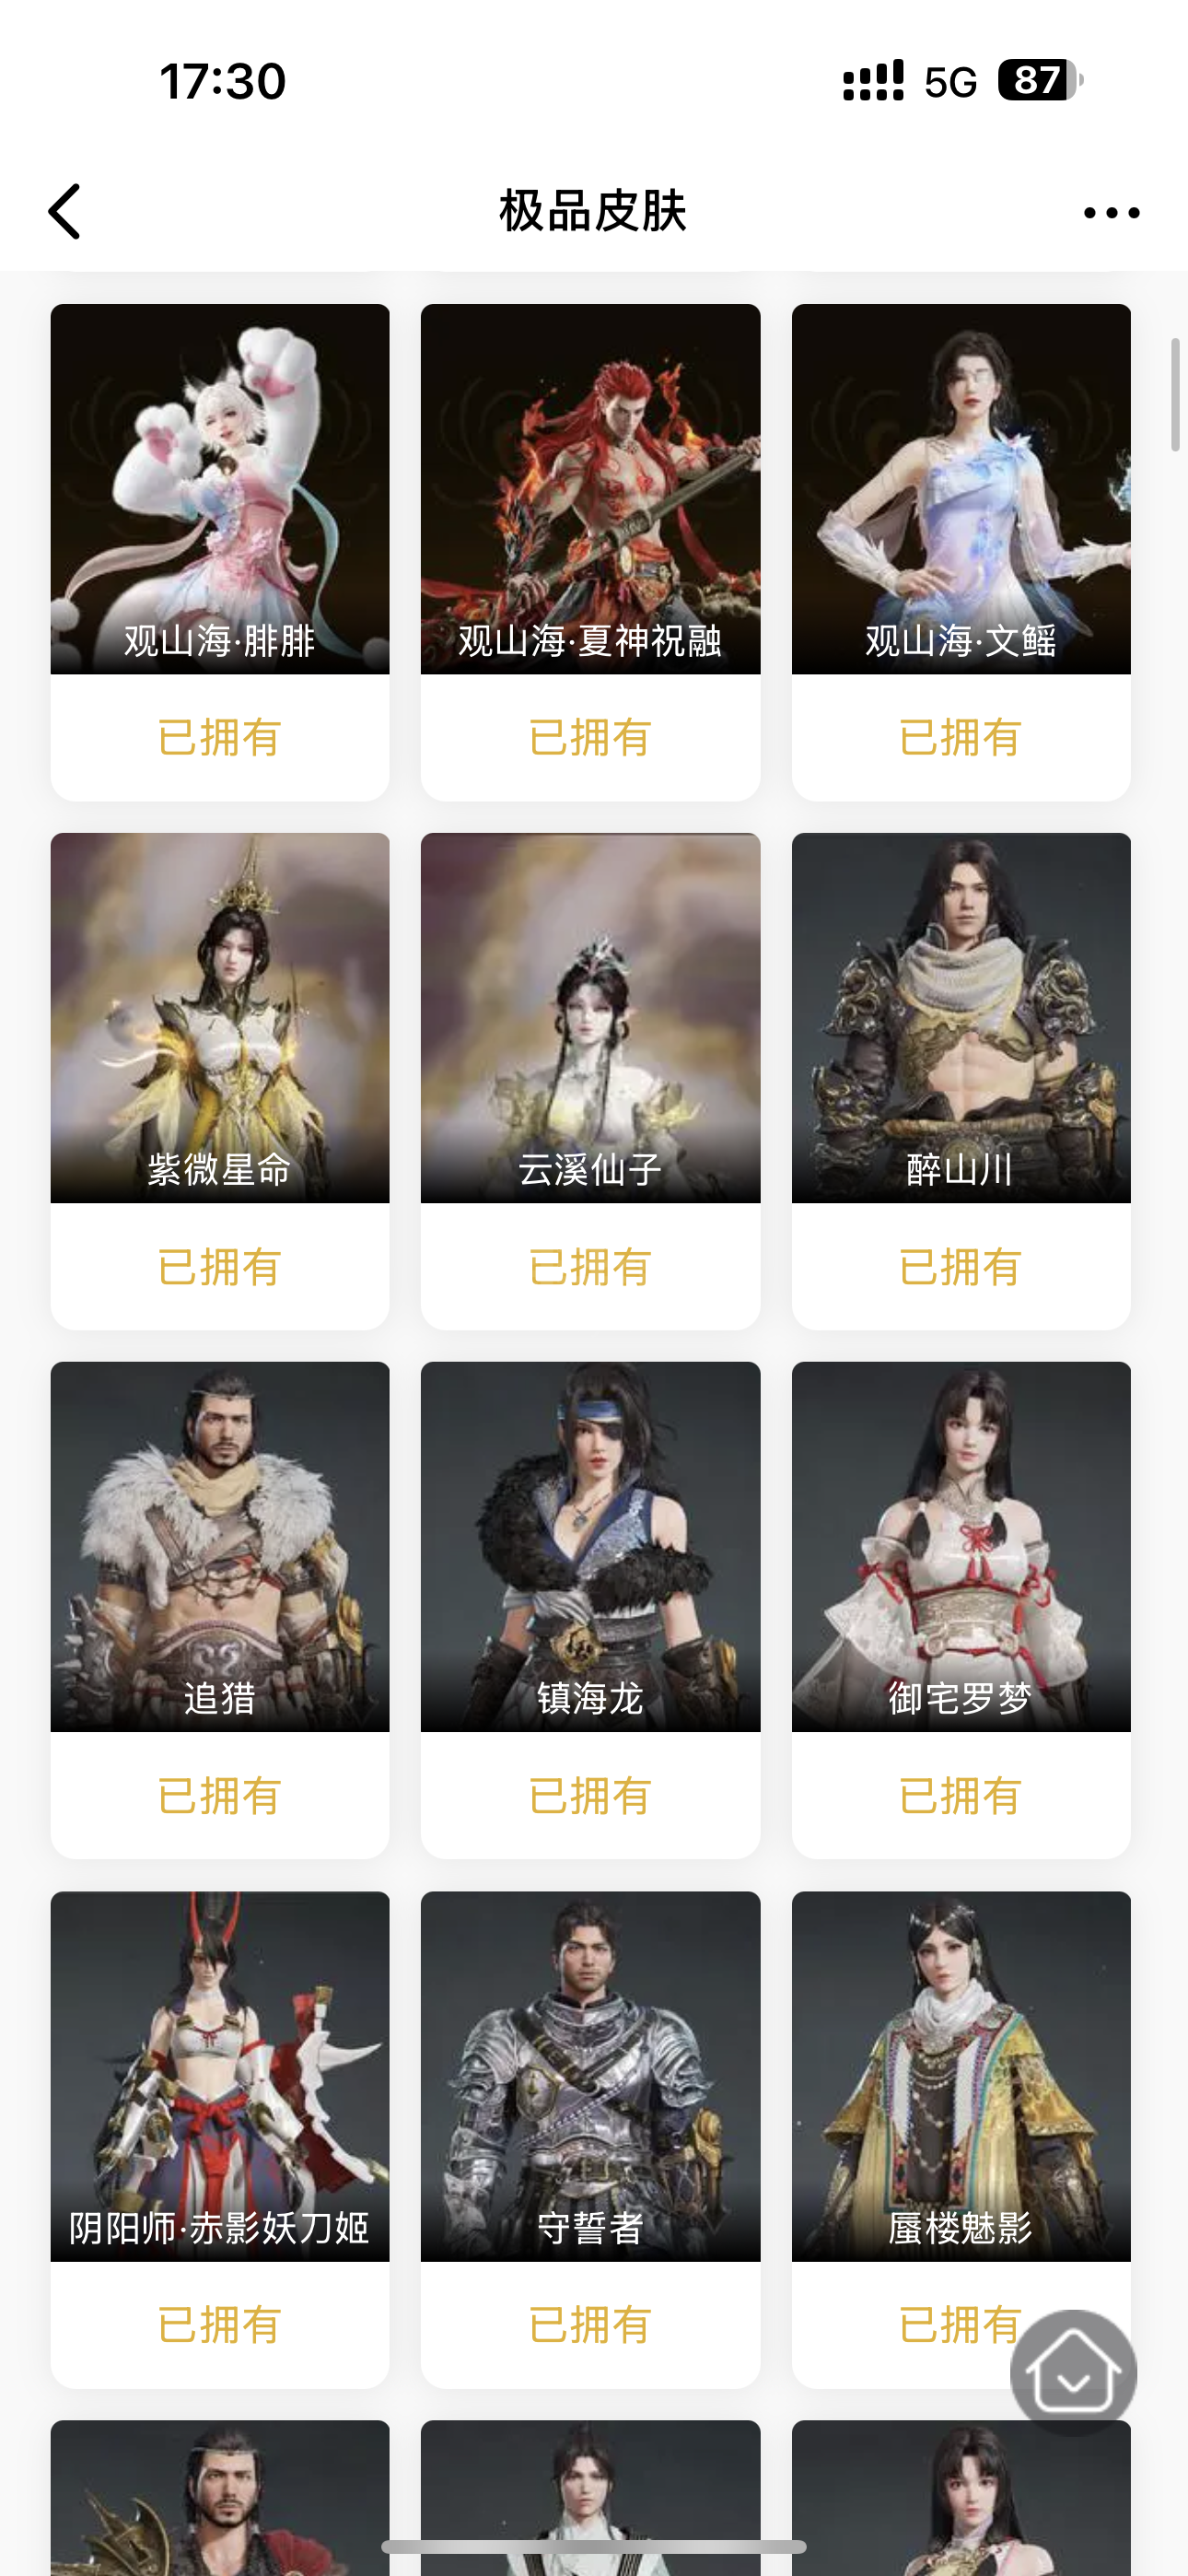This screenshot has width=1188, height=2576.
Task: Tap the back arrow icon
Action: [64, 212]
